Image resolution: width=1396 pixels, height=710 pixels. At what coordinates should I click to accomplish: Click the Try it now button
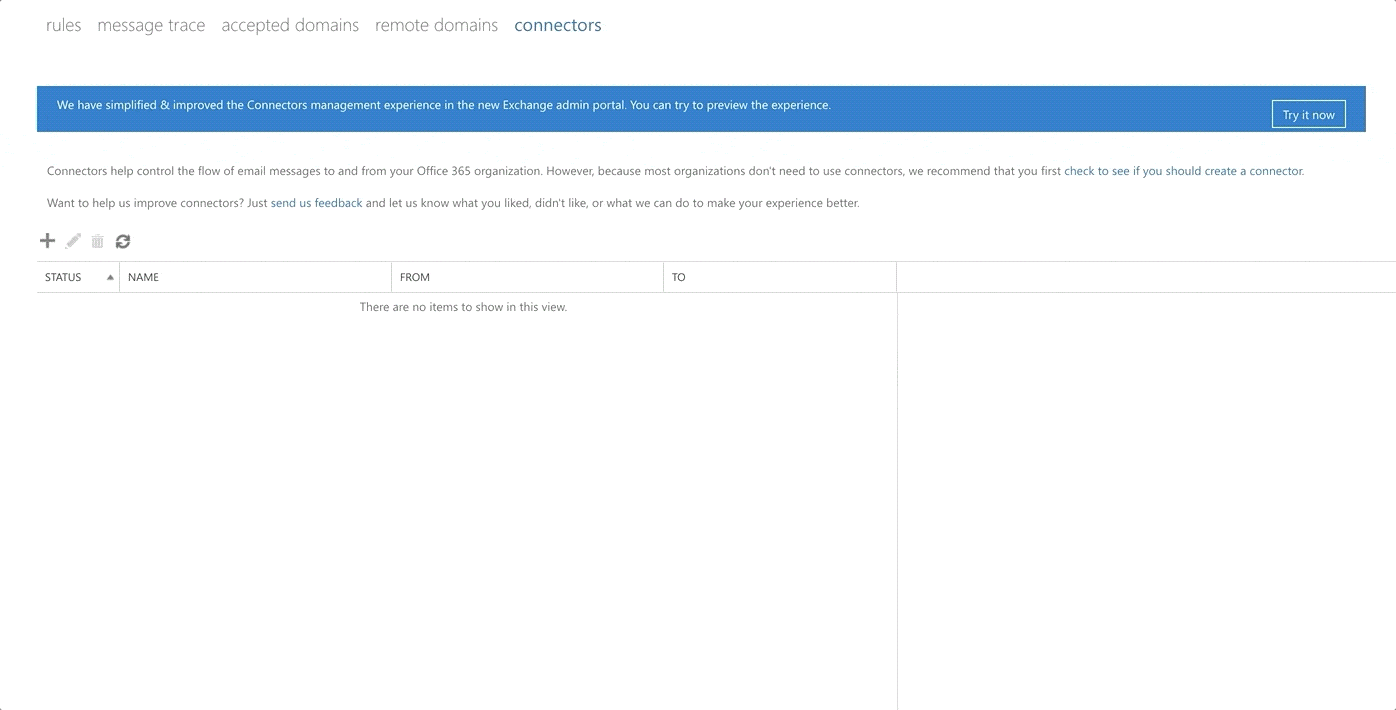click(x=1308, y=113)
